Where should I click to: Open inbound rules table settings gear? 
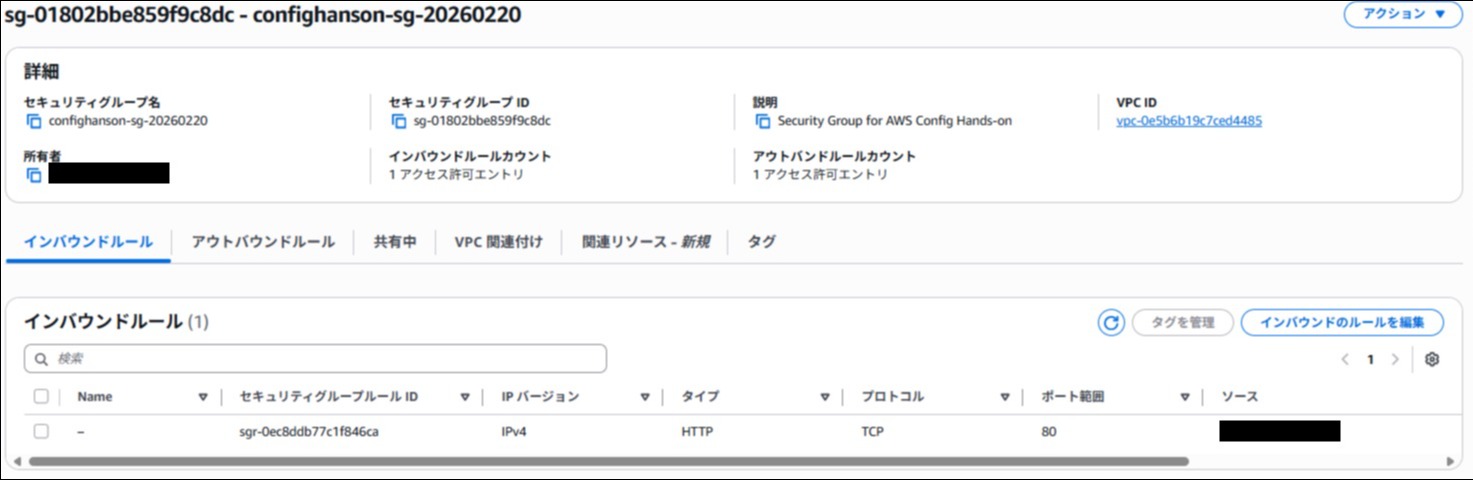[1431, 359]
